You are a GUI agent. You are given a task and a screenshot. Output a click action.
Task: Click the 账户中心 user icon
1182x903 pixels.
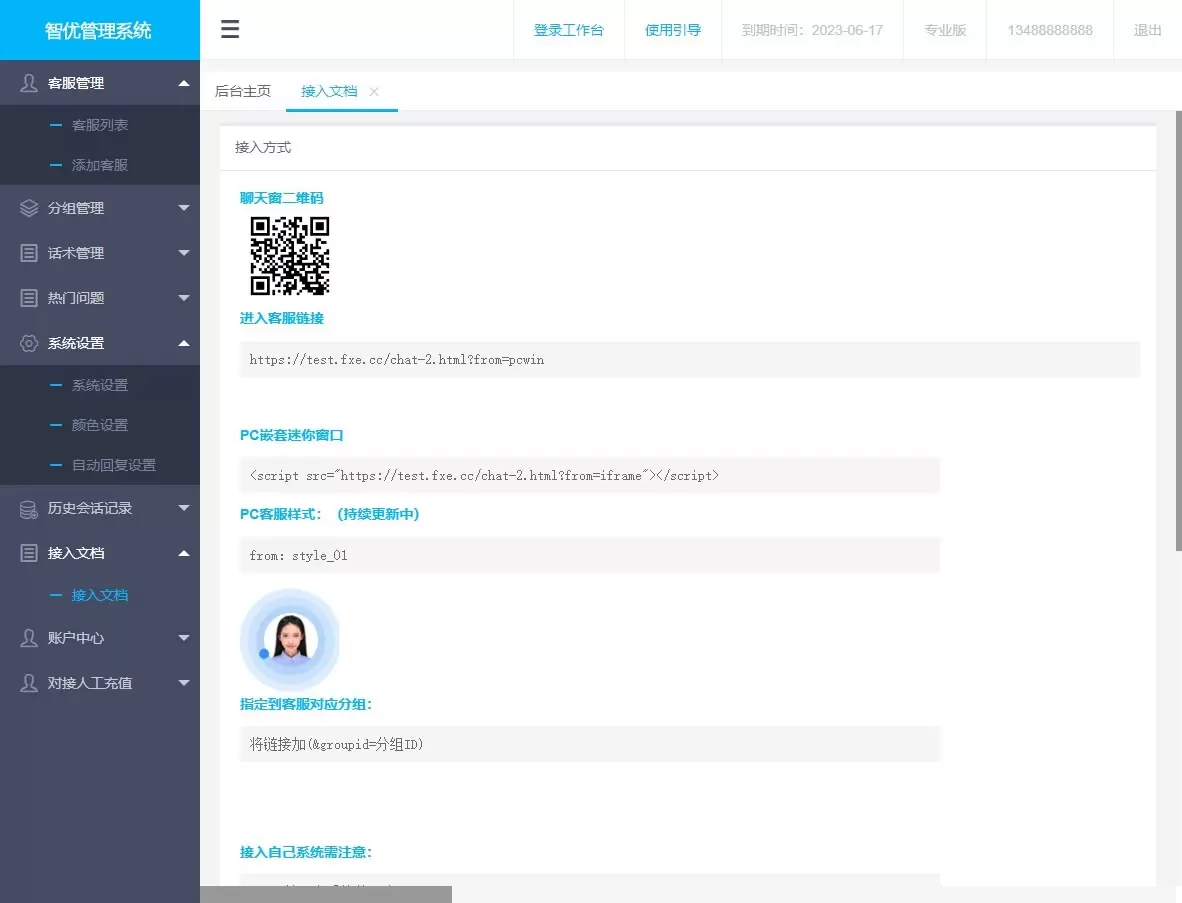coord(29,638)
